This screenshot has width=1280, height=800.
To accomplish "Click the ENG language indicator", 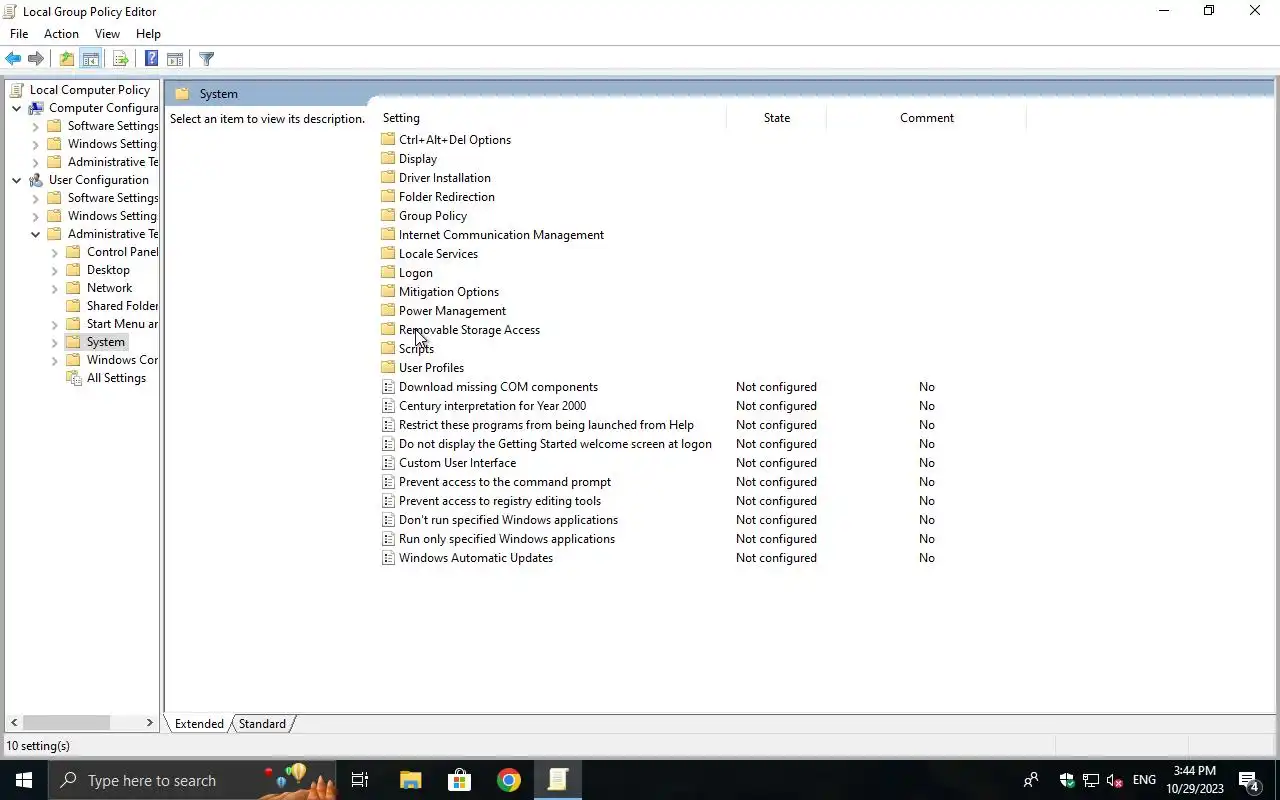I will (1144, 780).
